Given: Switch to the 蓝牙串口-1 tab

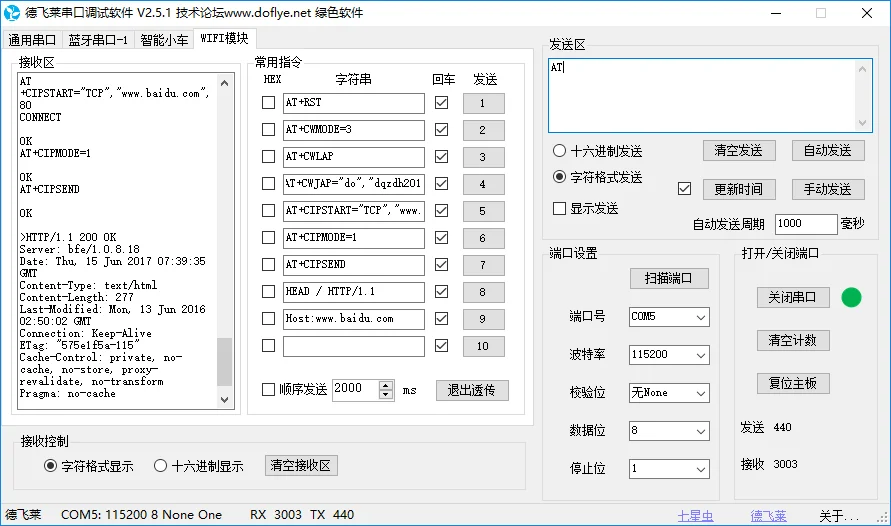Looking at the screenshot, I should click(x=98, y=40).
